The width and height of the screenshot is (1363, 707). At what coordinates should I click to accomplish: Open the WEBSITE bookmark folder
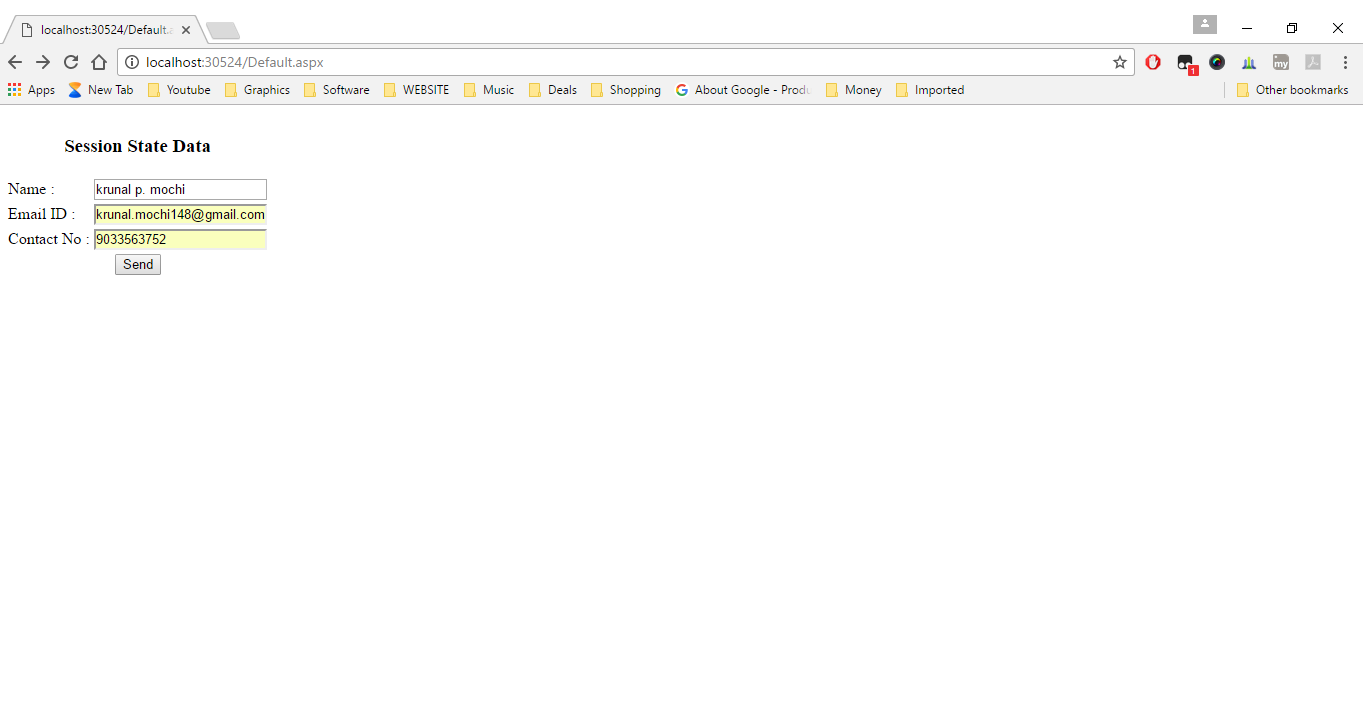pyautogui.click(x=416, y=89)
